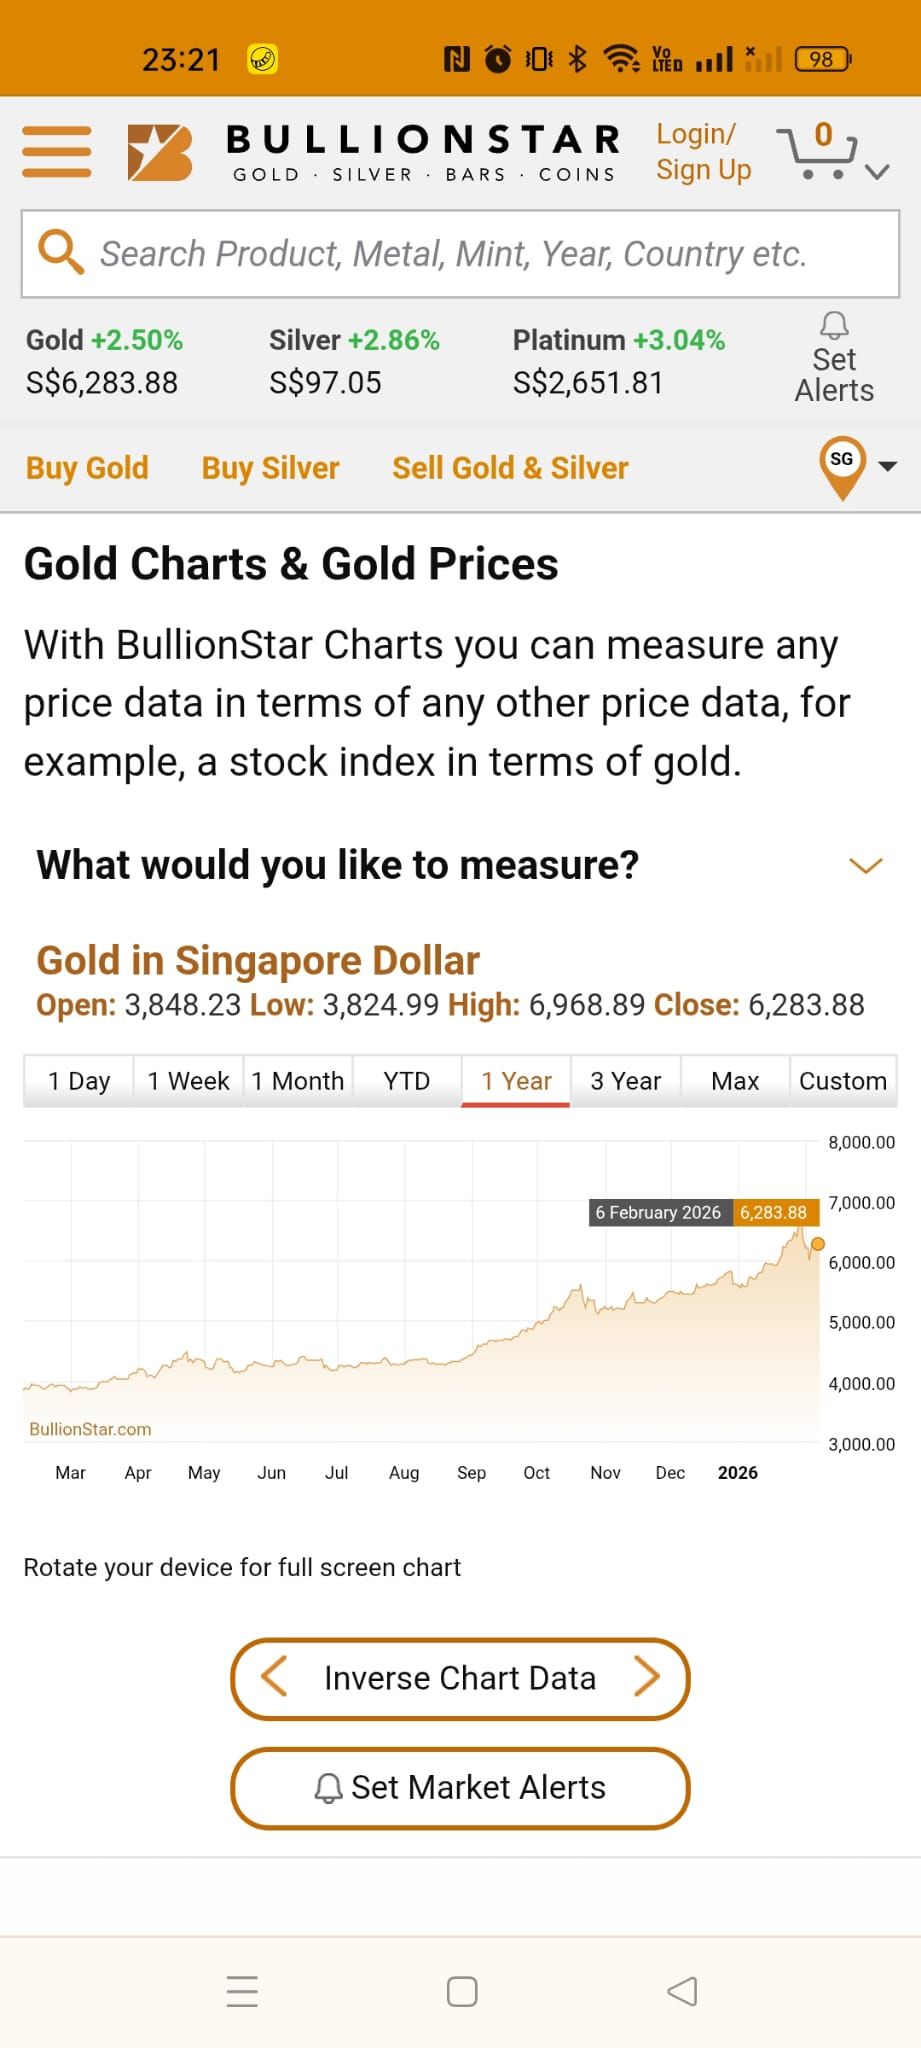Expand the cart dropdown chevron
This screenshot has width=921, height=2048.
click(x=877, y=172)
